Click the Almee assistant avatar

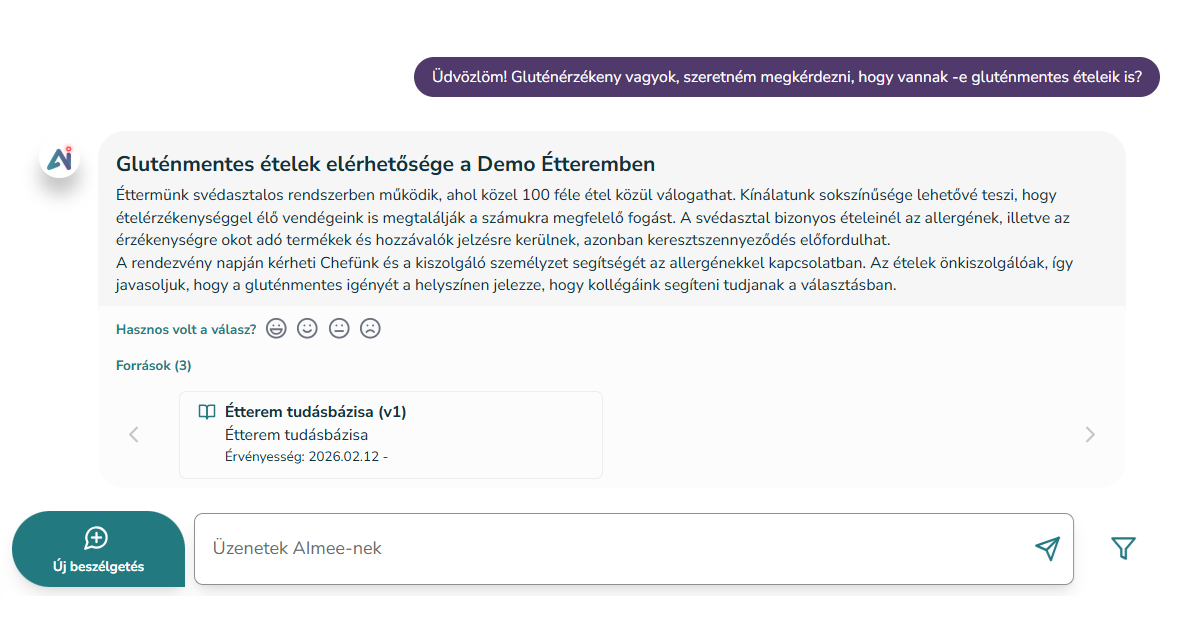(60, 158)
